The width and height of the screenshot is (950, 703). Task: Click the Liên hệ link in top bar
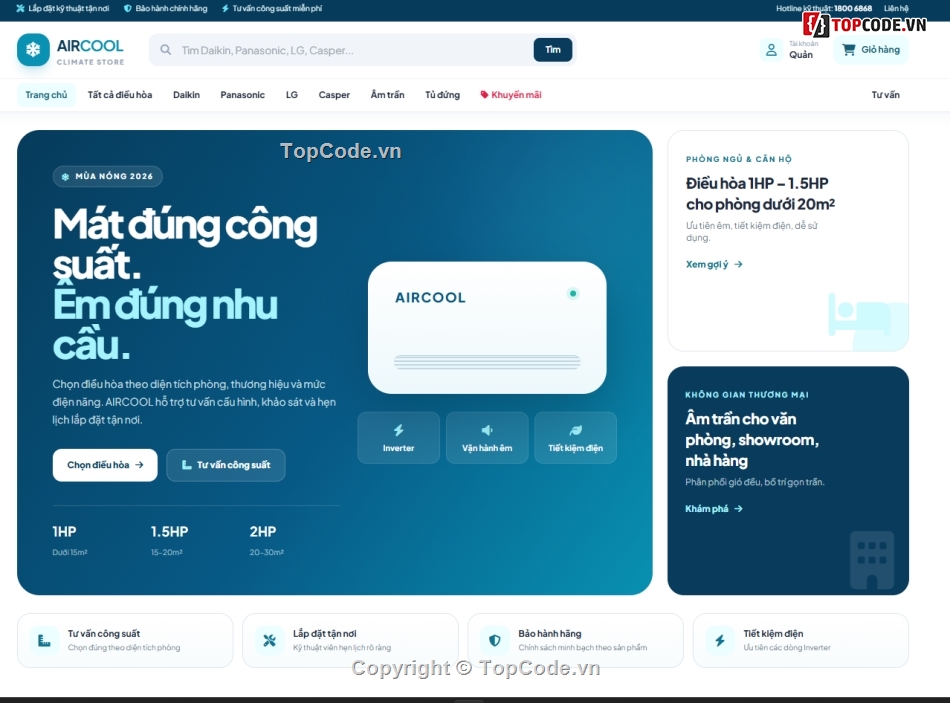[x=896, y=8]
